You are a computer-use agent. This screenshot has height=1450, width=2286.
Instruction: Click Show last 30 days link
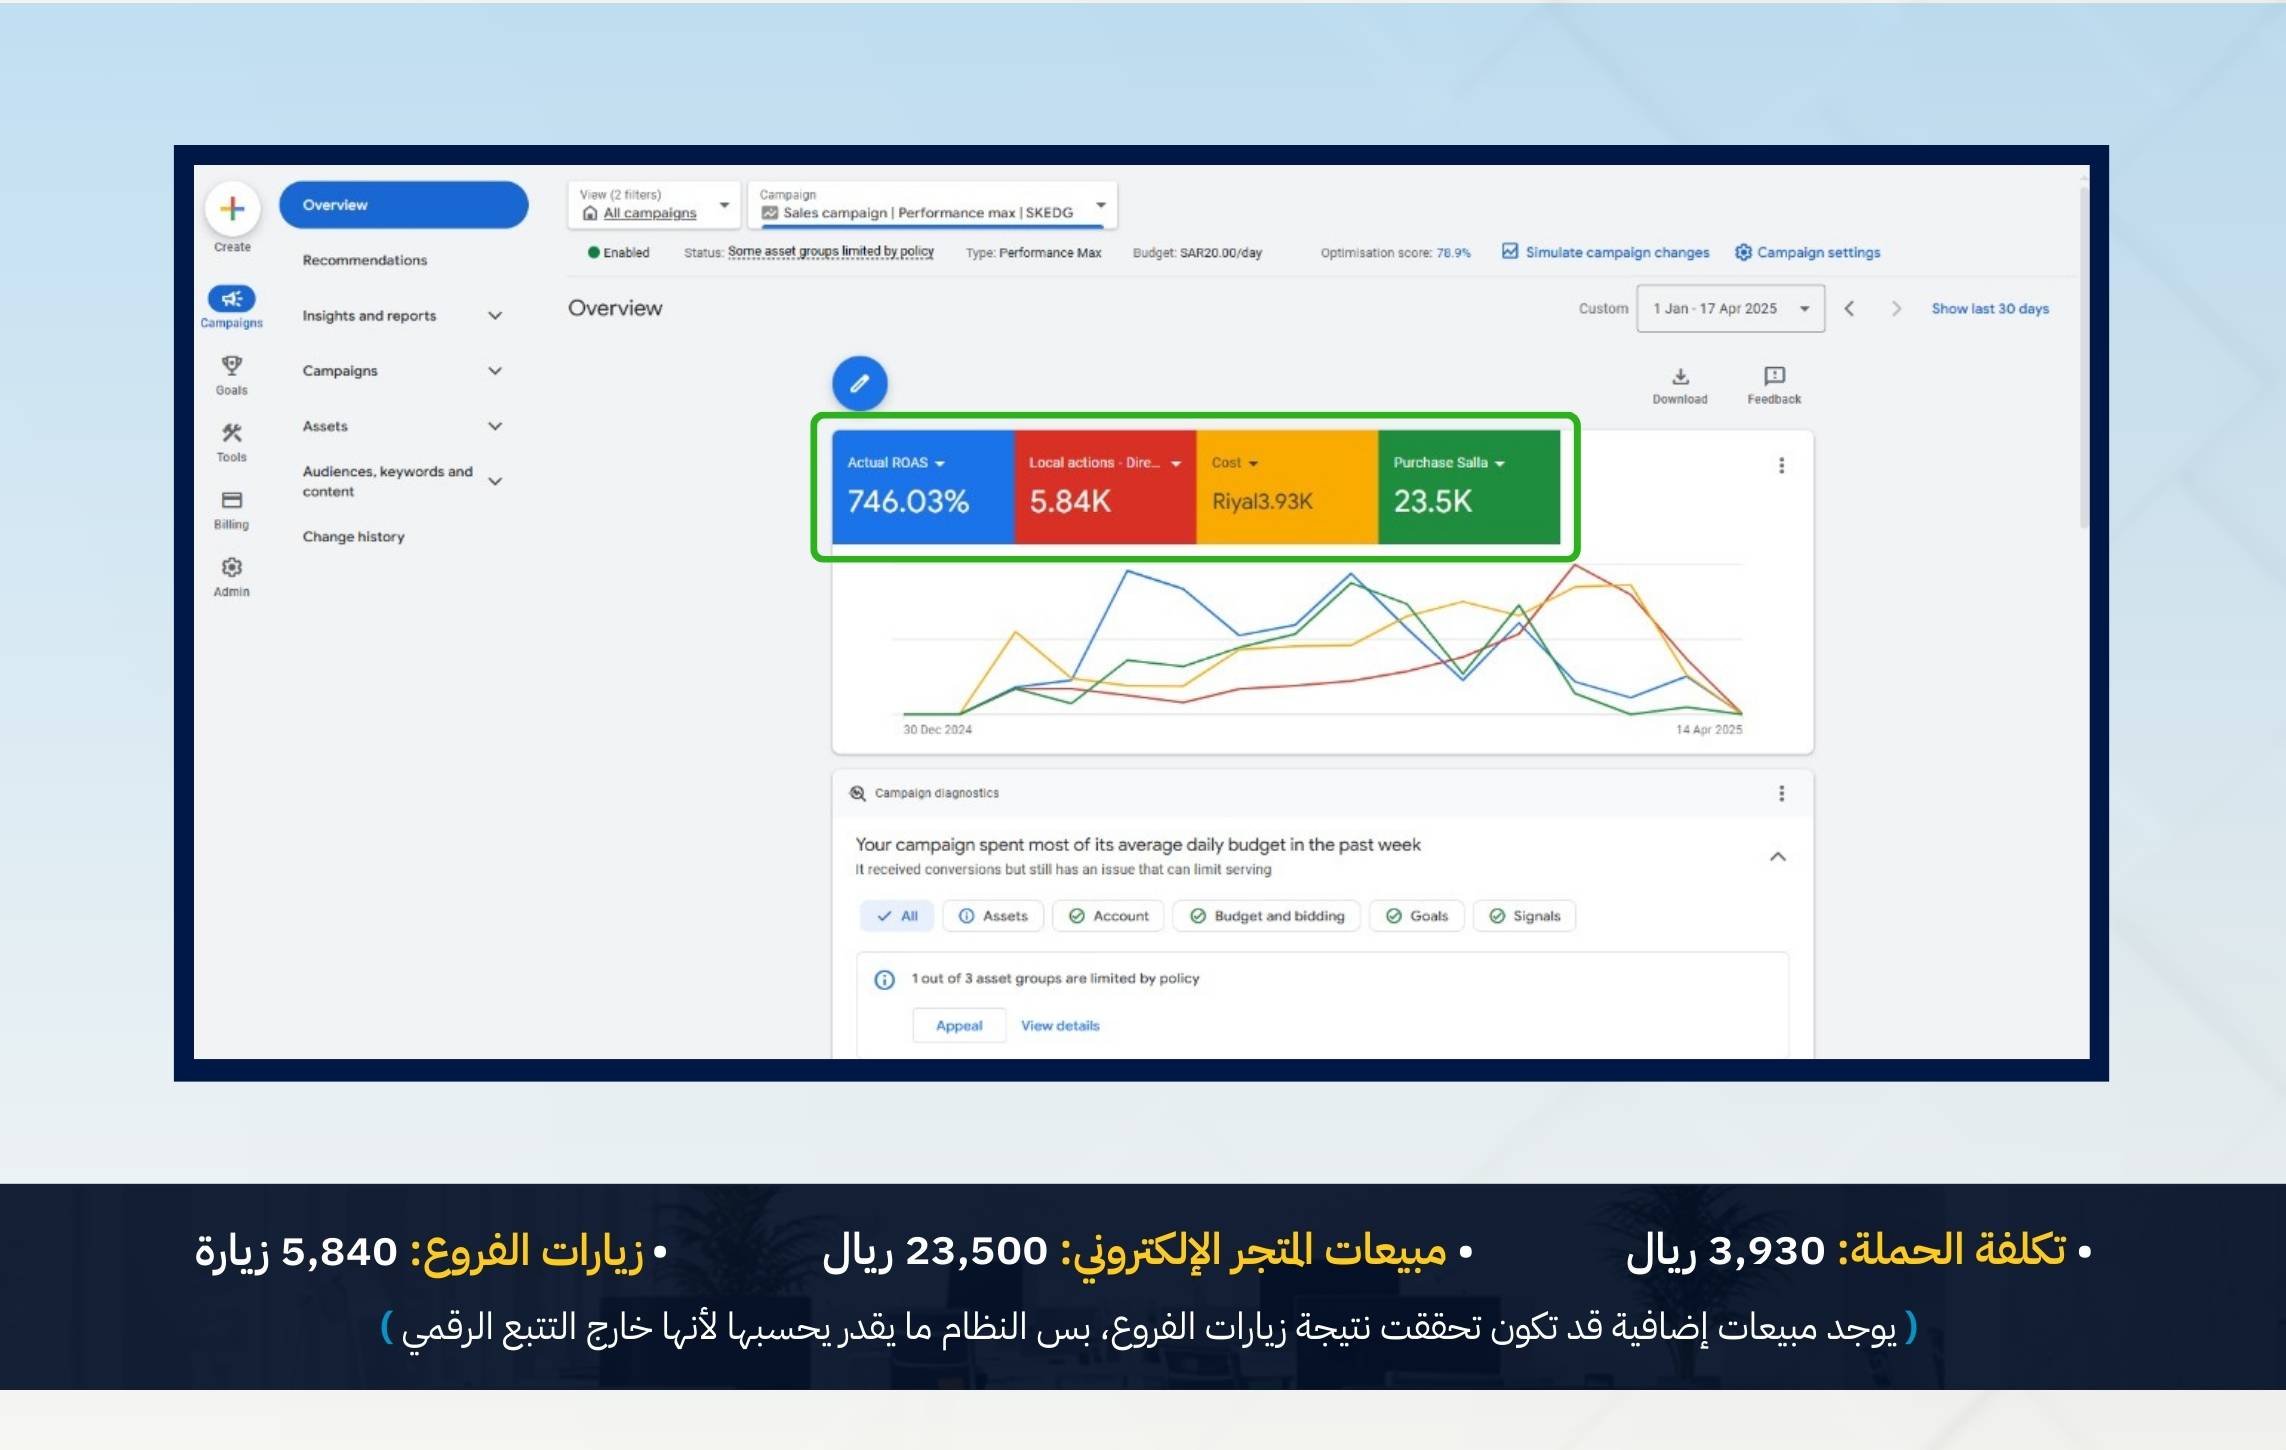[x=1989, y=309]
